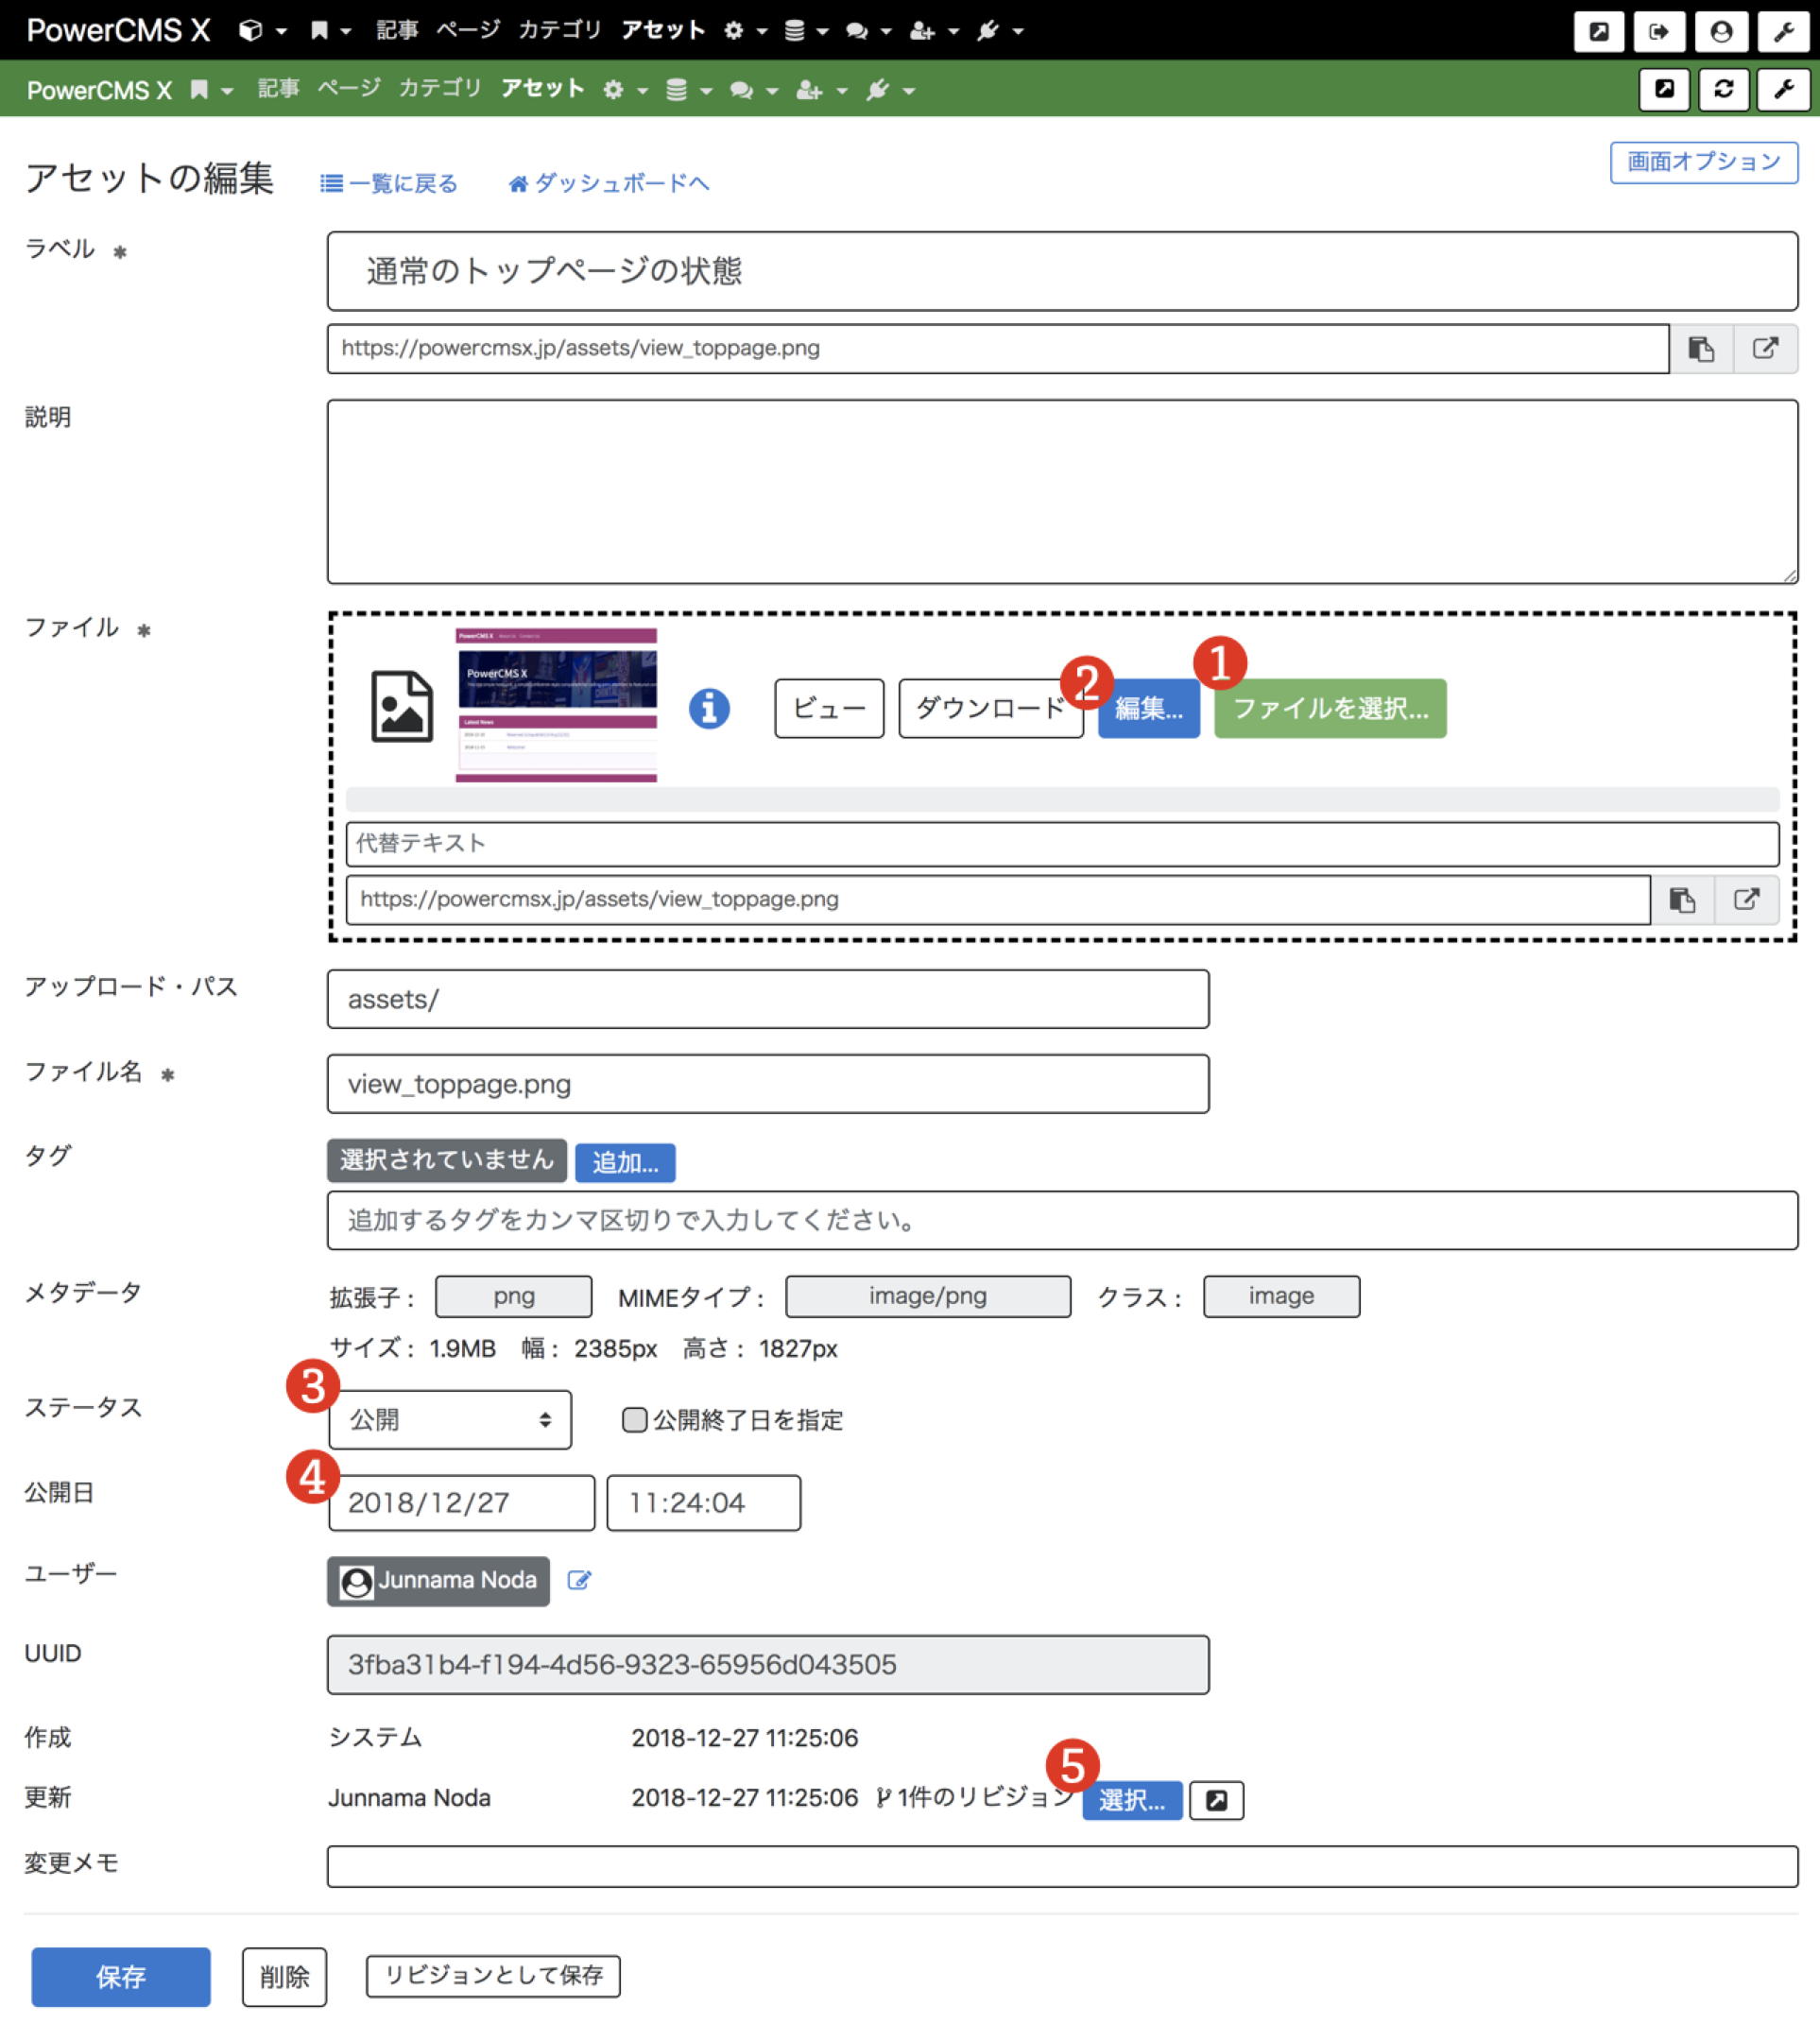
Task: Open the user account icon in the black toolbar
Action: click(x=1721, y=30)
